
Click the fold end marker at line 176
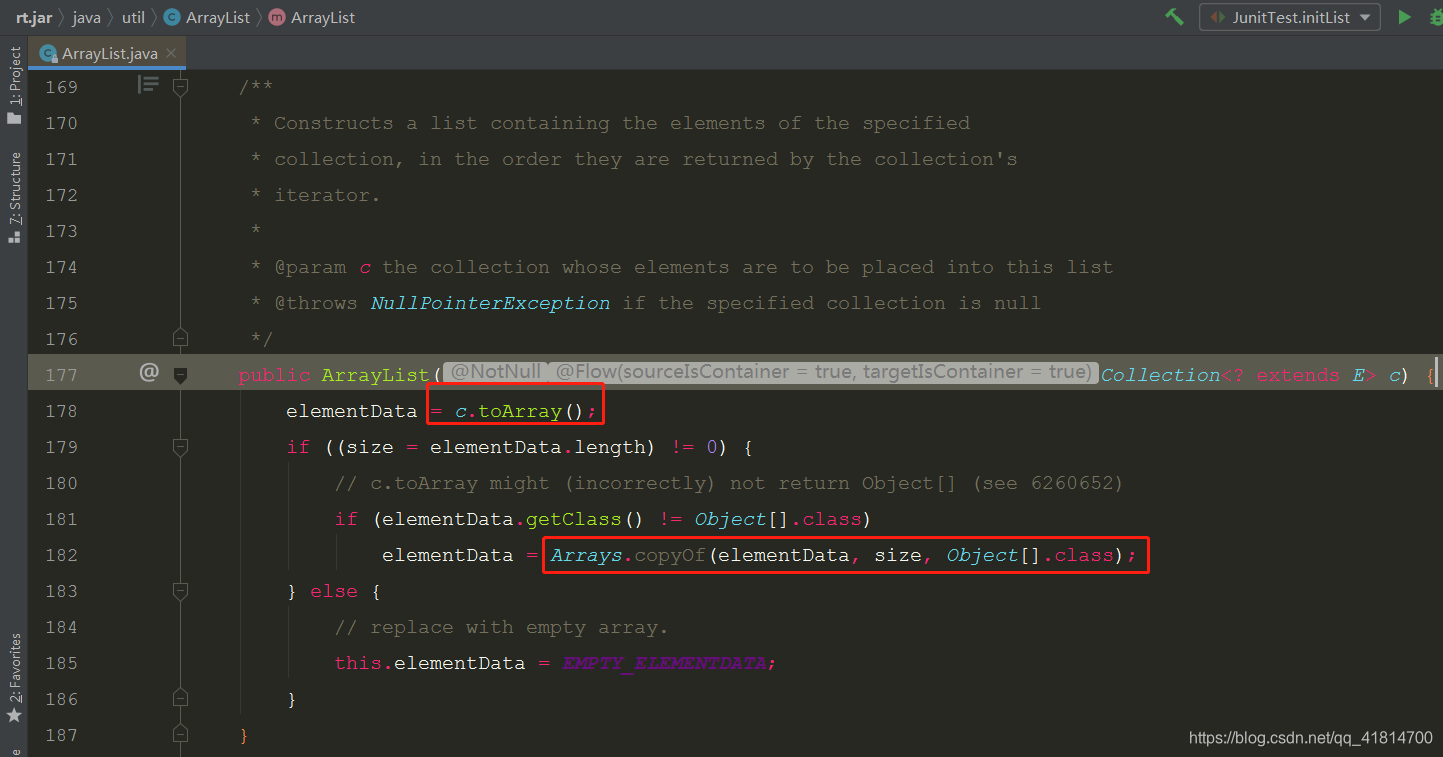[180, 337]
